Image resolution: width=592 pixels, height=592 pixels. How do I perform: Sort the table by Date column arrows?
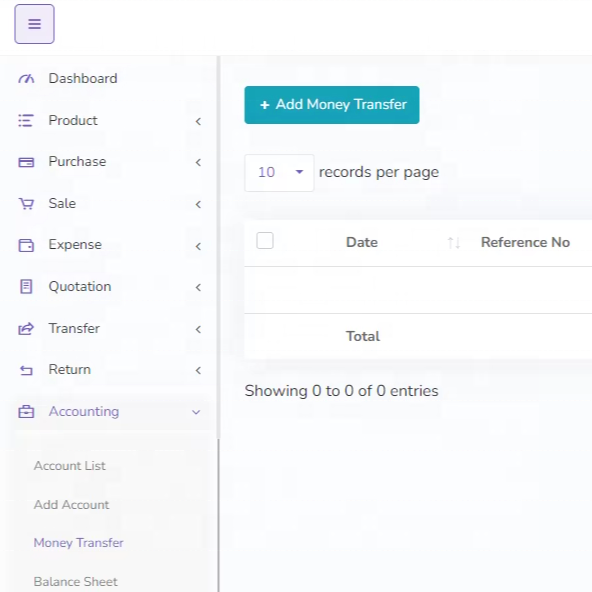[453, 243]
